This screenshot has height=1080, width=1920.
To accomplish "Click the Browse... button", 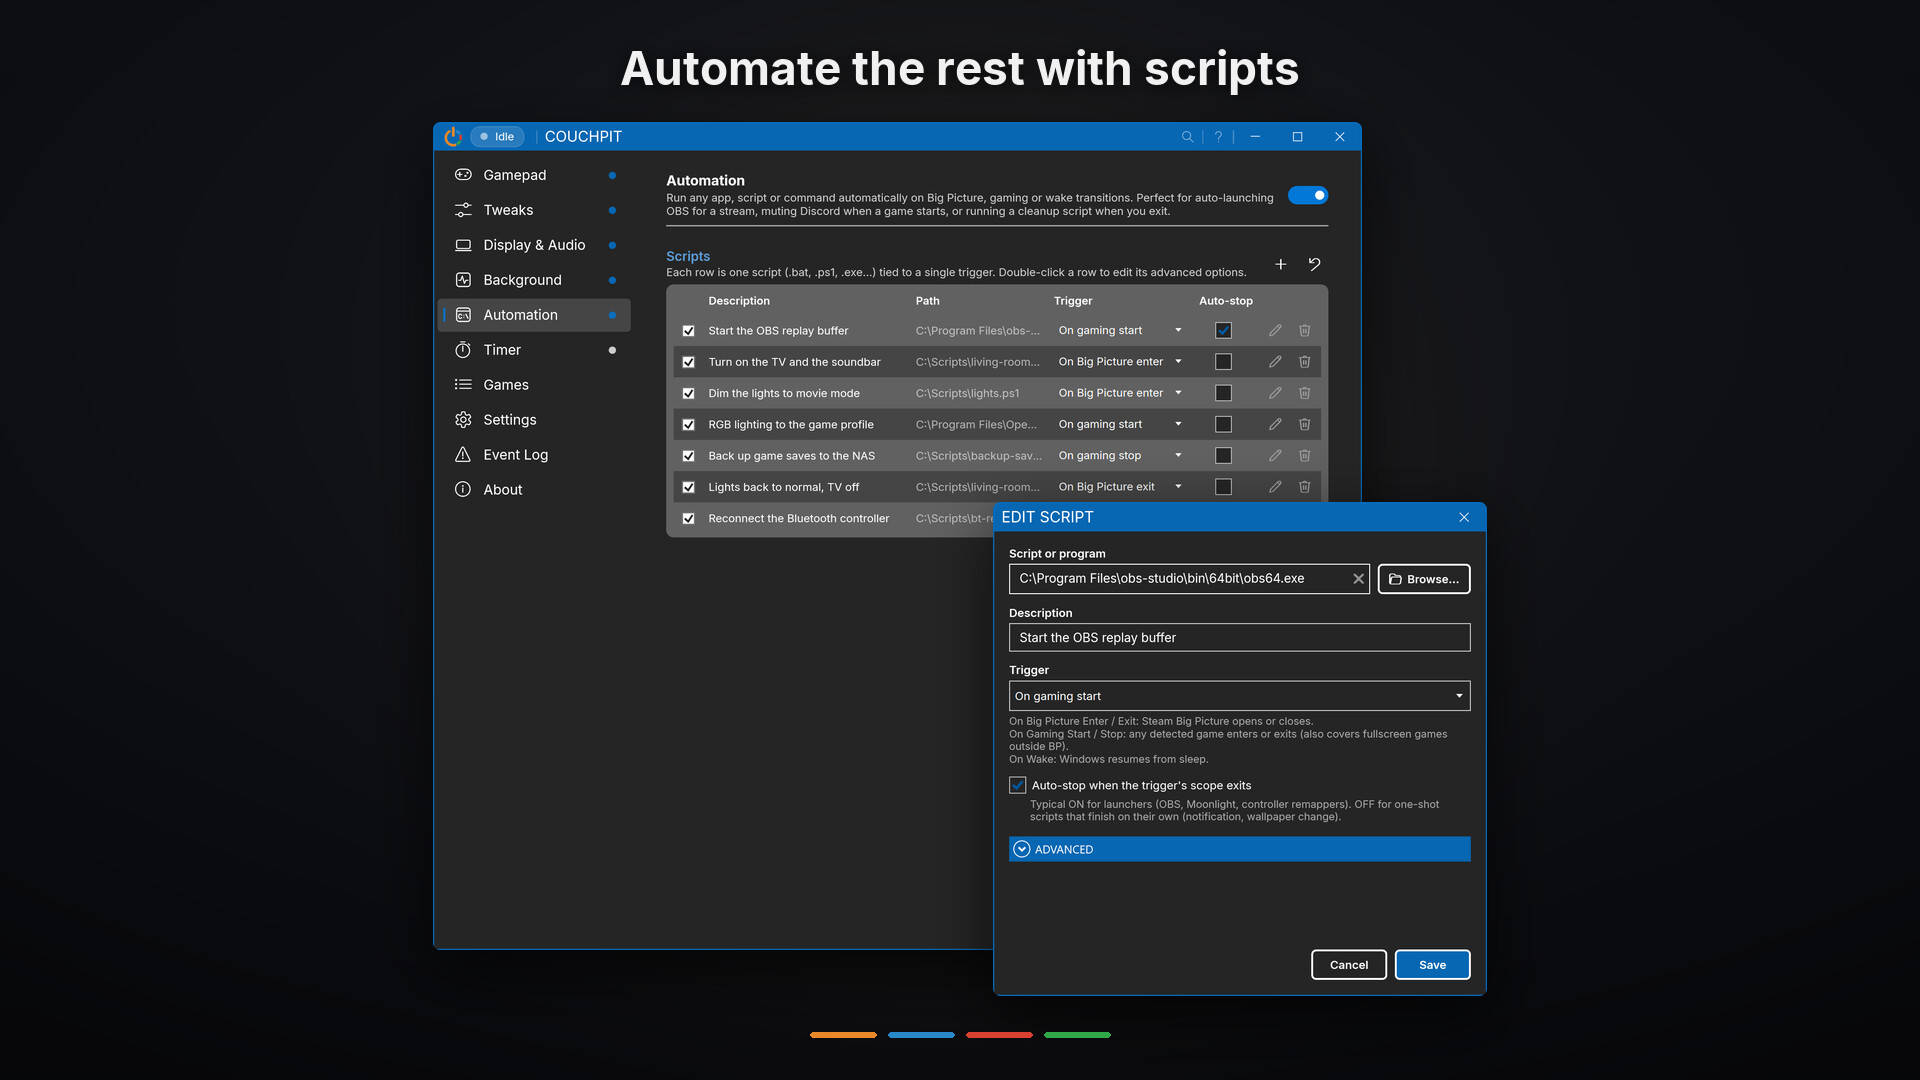I will click(1423, 579).
